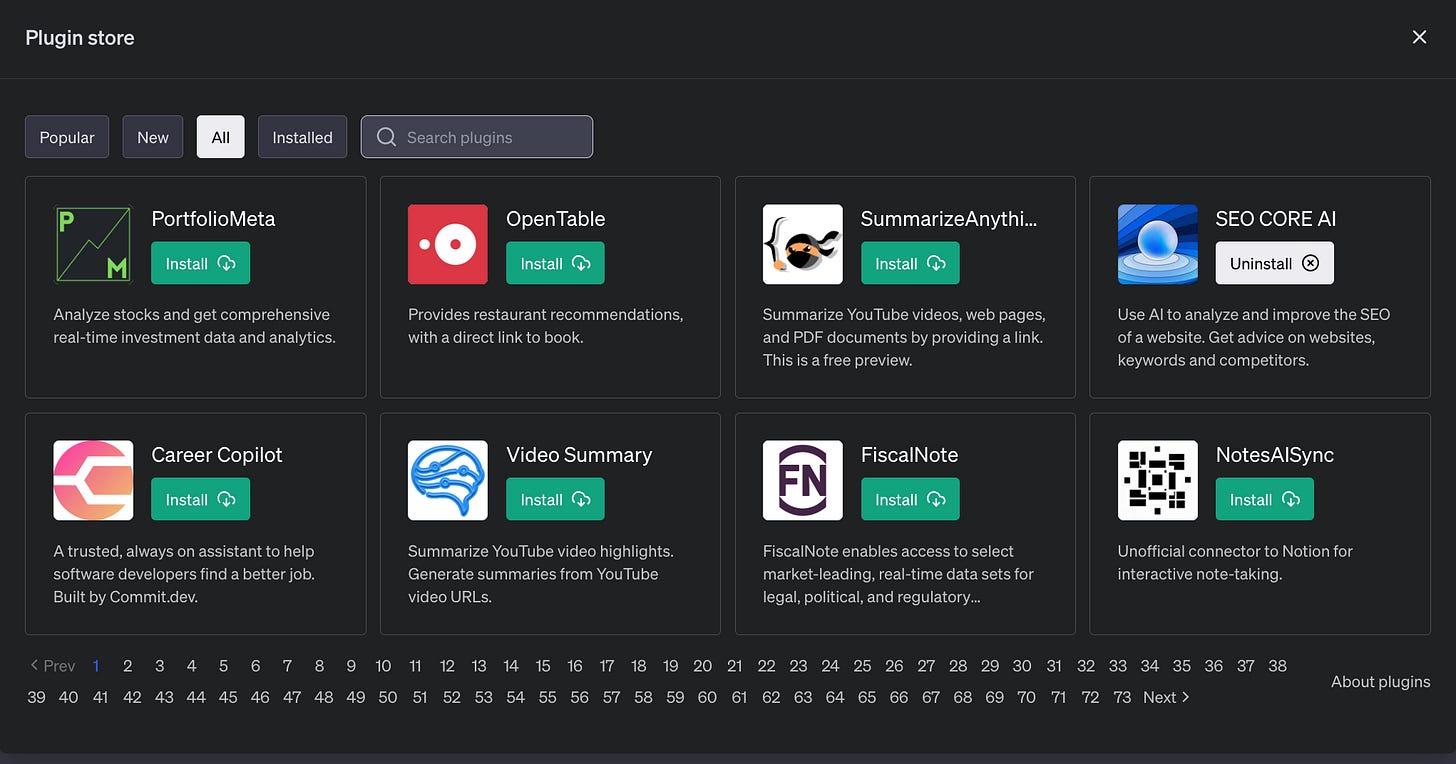This screenshot has width=1456, height=764.
Task: Click the OpenTable red logo
Action: click(448, 245)
